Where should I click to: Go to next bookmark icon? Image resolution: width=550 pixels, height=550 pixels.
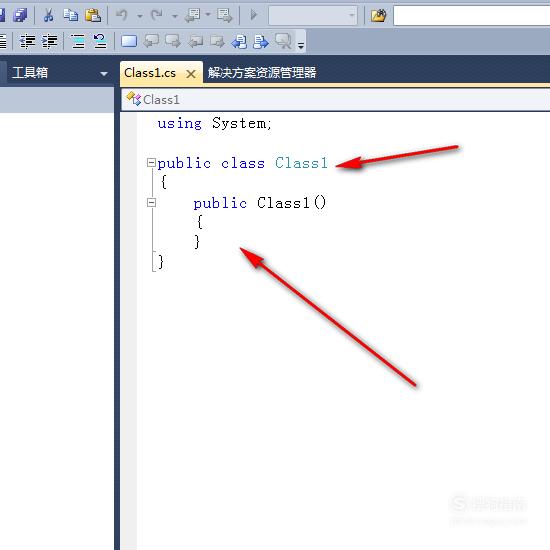173,41
